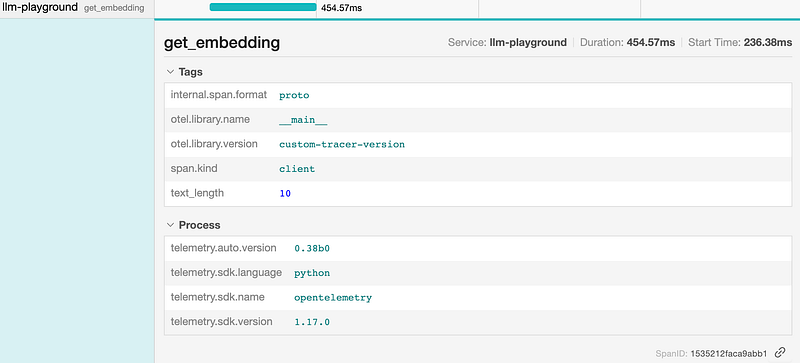800x363 pixels.
Task: Click the Duration 454.57ms header value
Action: (627, 42)
